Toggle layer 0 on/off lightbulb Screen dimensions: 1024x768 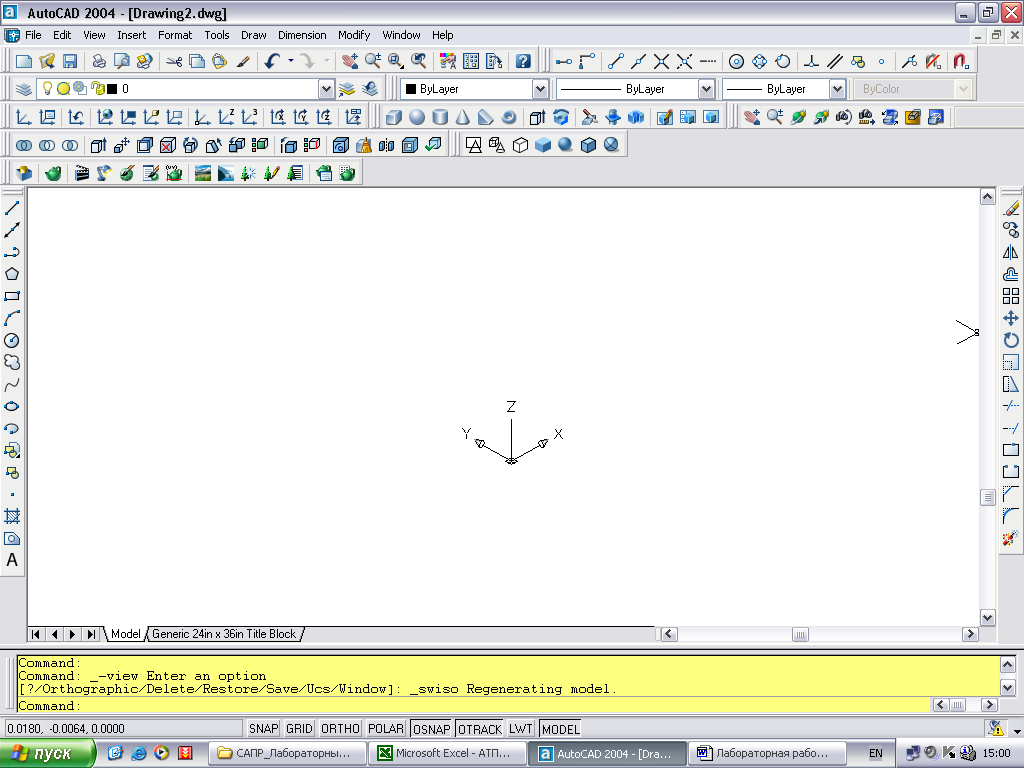click(x=47, y=88)
